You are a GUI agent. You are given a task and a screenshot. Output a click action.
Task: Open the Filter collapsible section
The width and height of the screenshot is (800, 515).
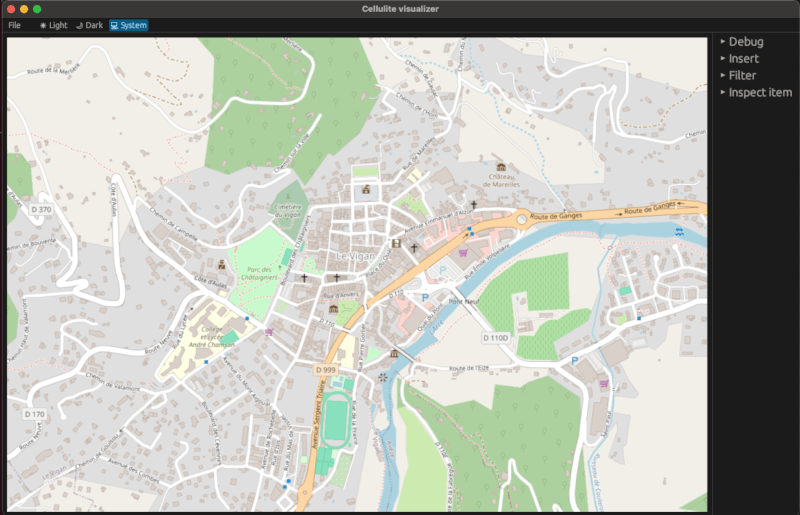tap(741, 76)
